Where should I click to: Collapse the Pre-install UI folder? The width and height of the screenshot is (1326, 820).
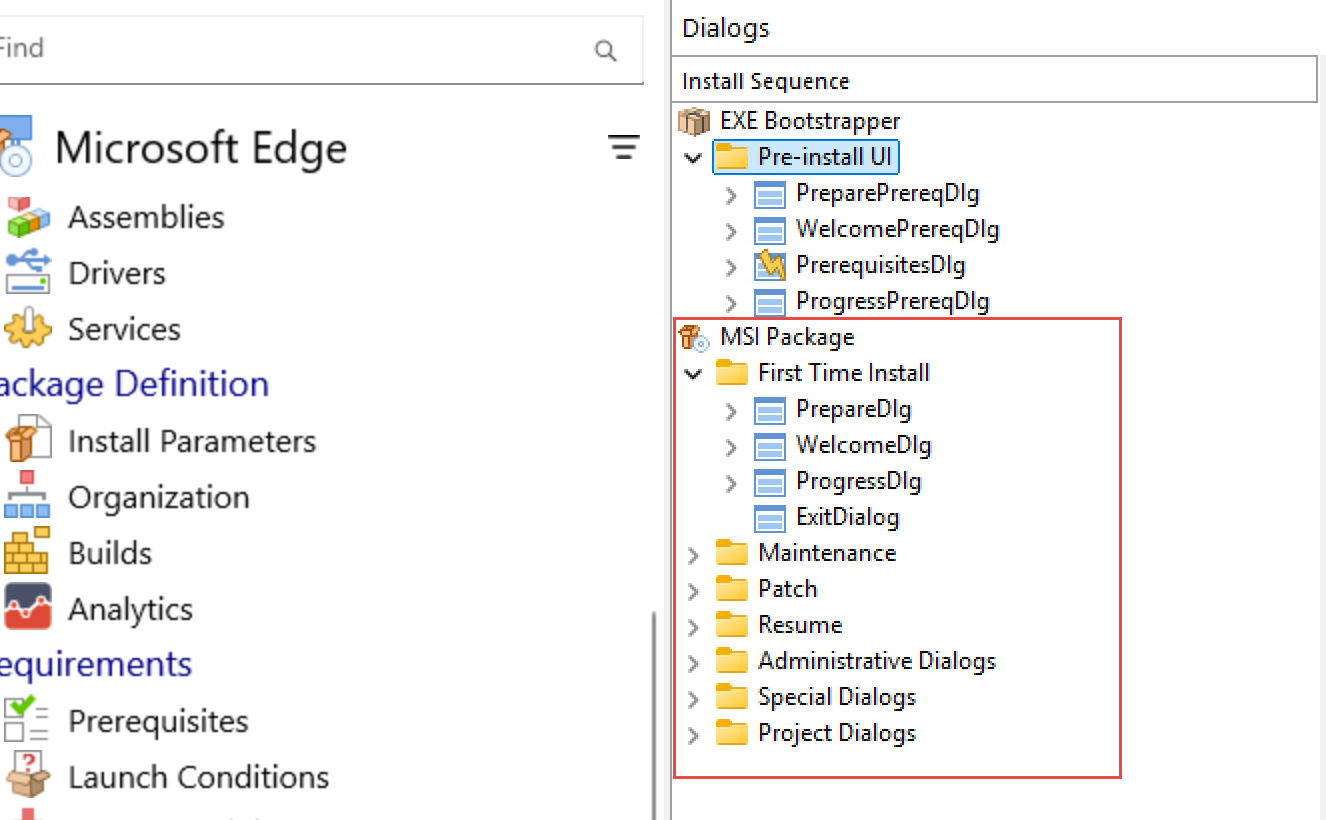[x=693, y=157]
